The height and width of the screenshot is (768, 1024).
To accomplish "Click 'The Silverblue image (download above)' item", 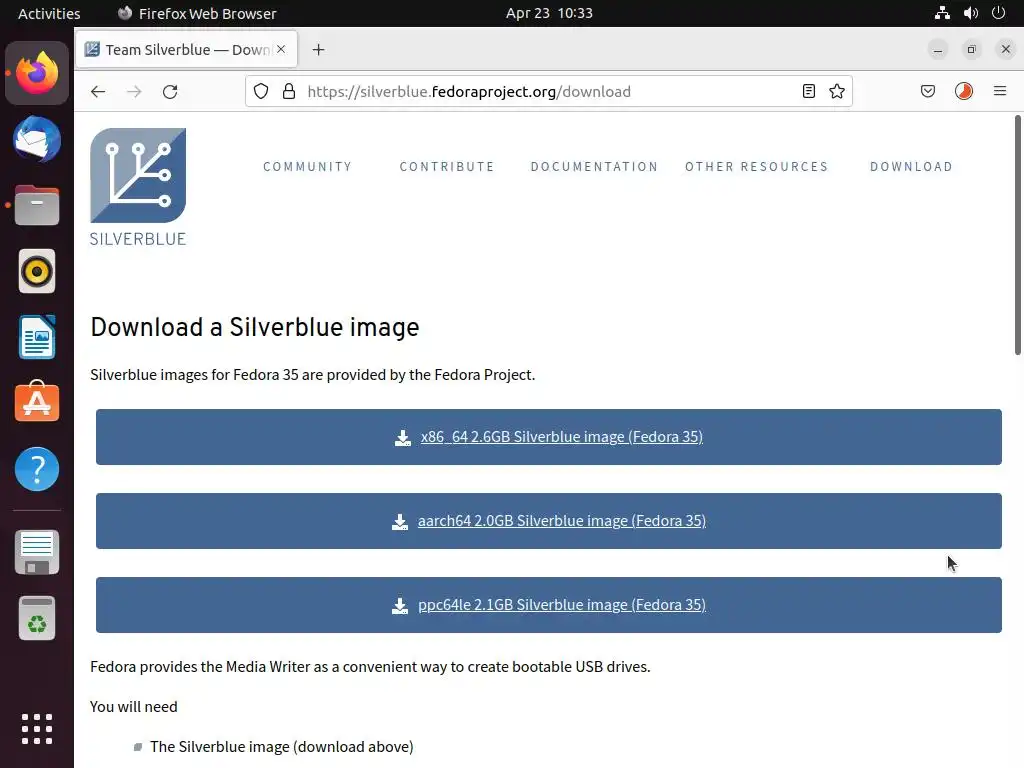I will coord(281,746).
